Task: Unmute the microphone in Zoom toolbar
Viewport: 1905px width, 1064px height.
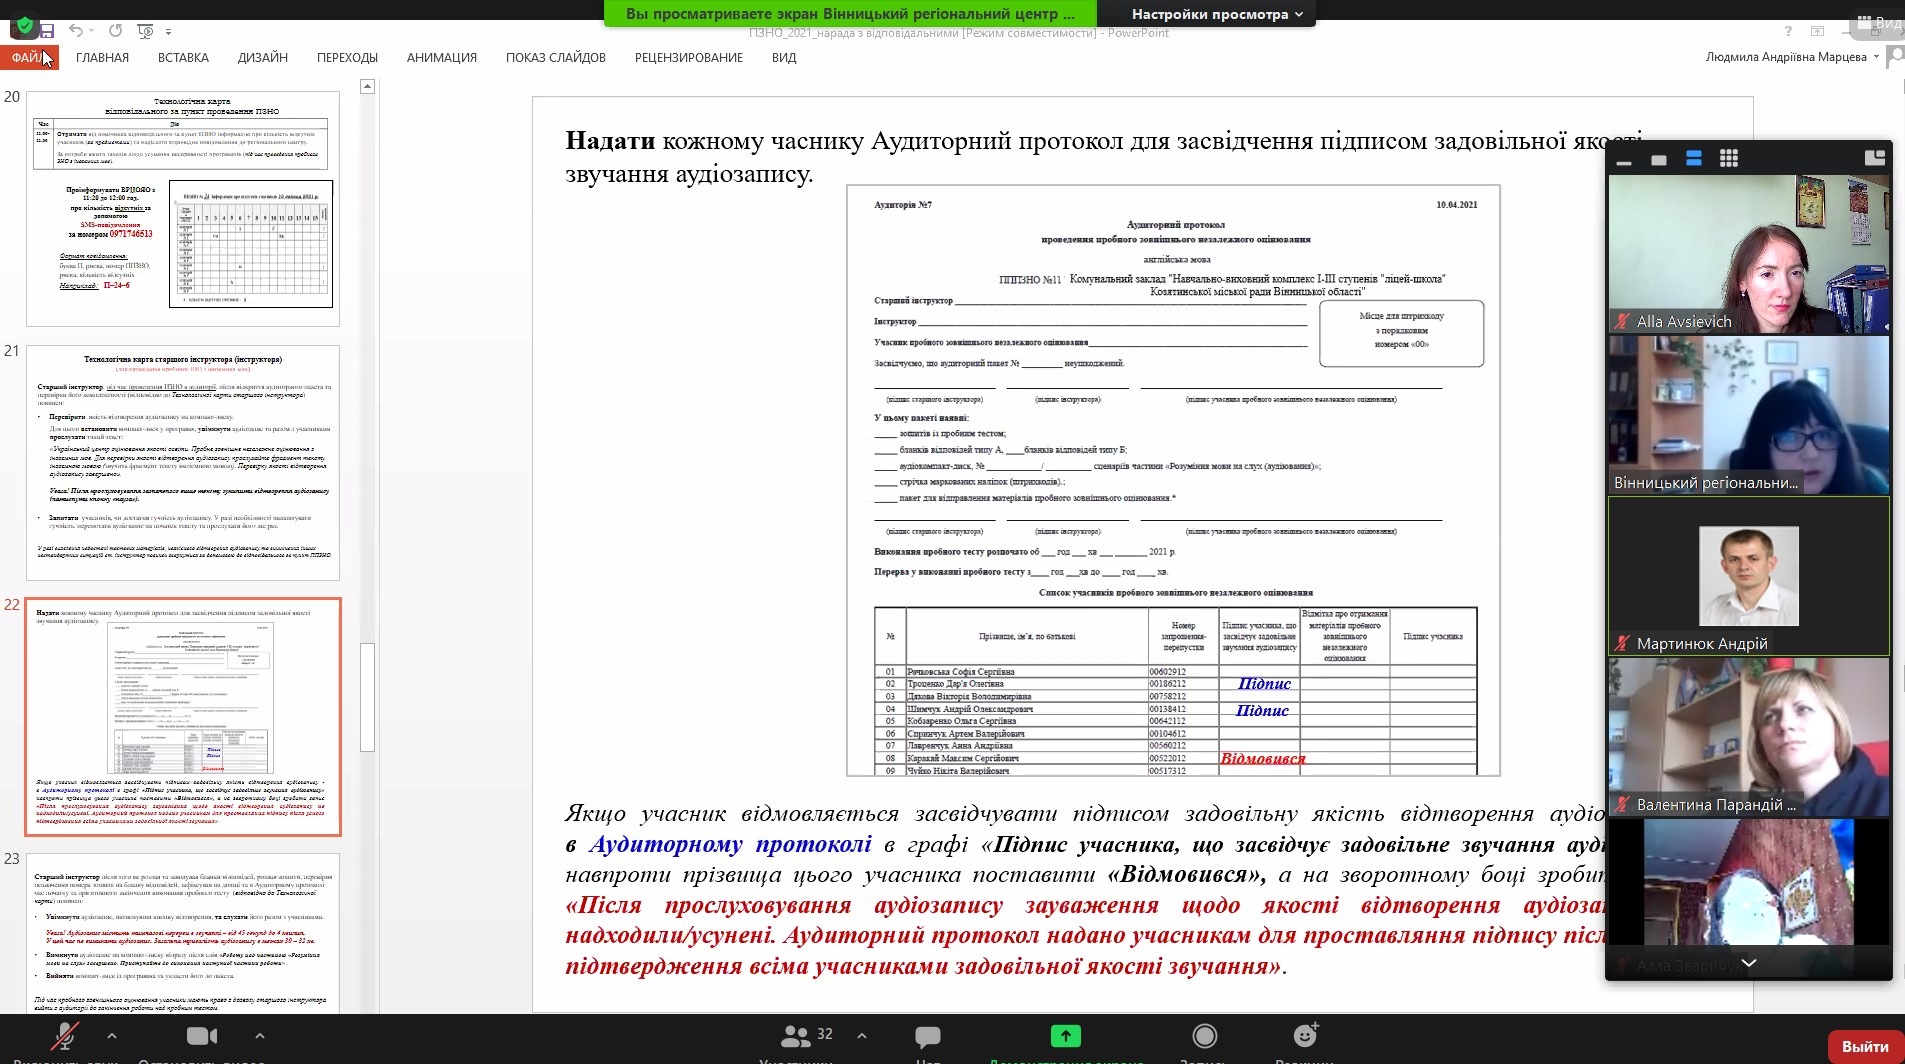Action: [x=66, y=1036]
